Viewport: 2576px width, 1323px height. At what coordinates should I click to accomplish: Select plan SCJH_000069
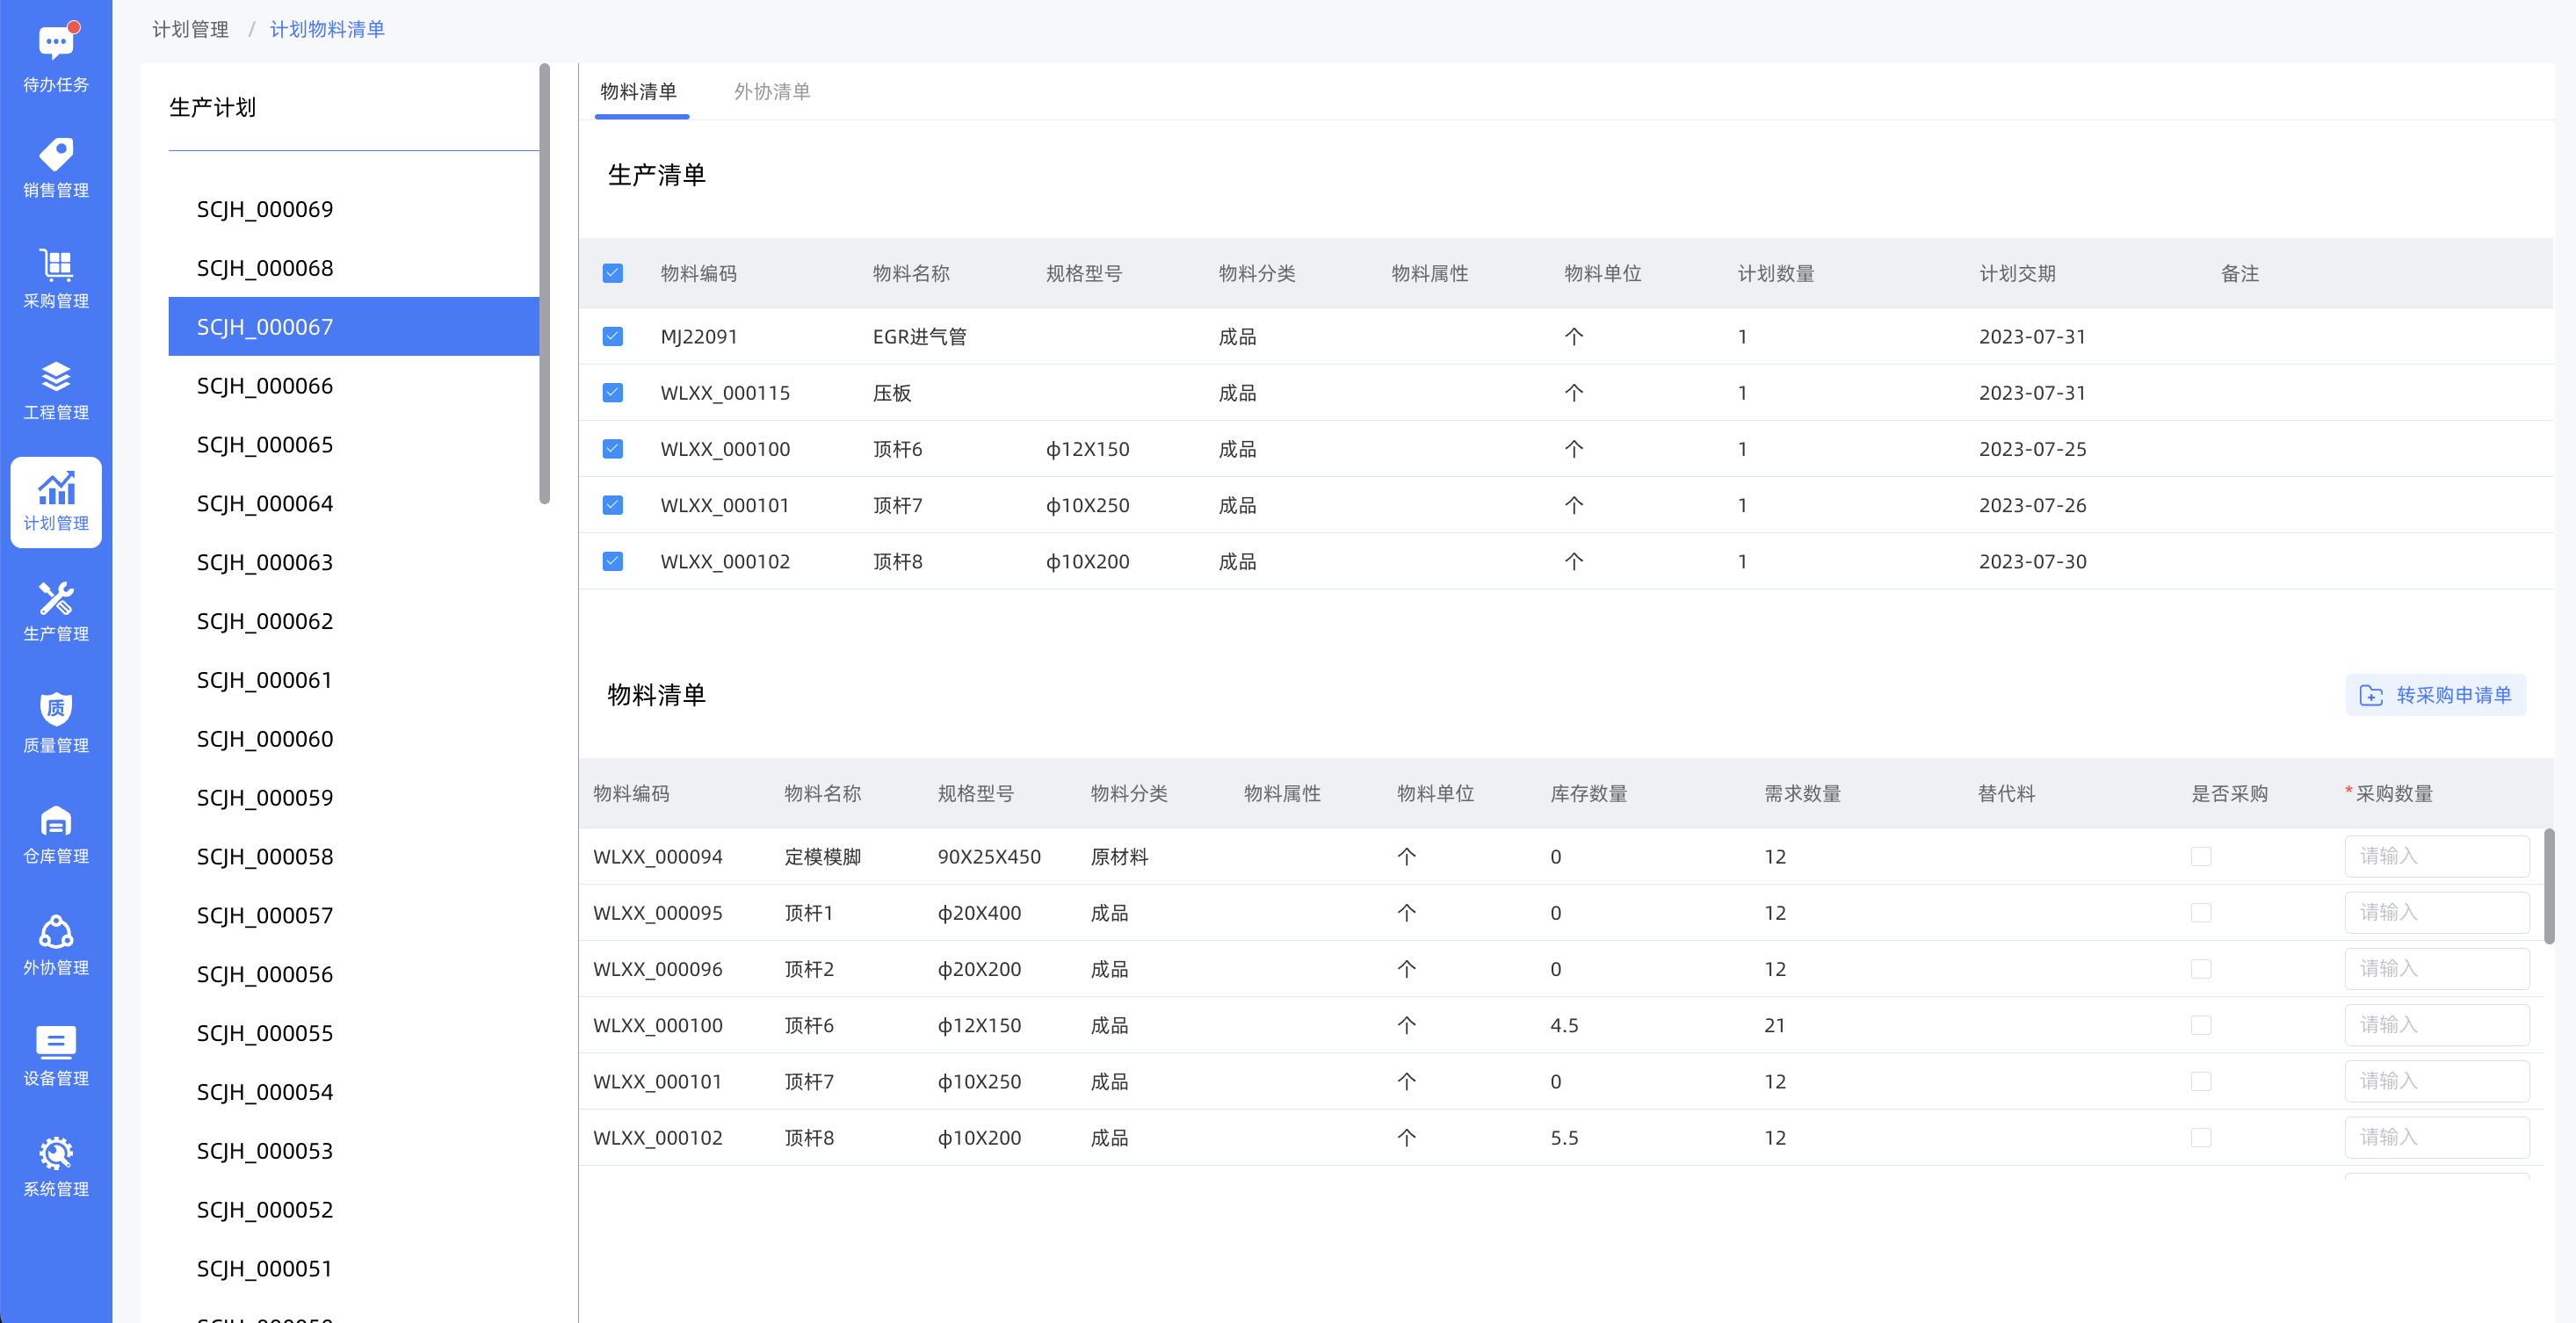(354, 209)
